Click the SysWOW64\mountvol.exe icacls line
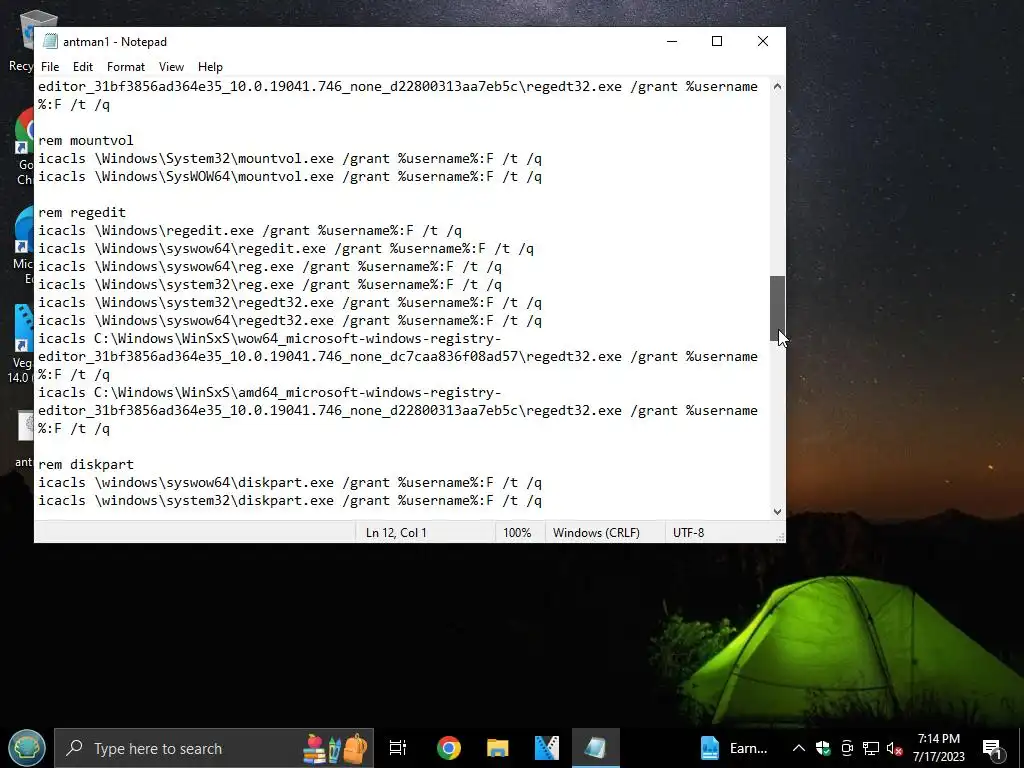 (290, 176)
